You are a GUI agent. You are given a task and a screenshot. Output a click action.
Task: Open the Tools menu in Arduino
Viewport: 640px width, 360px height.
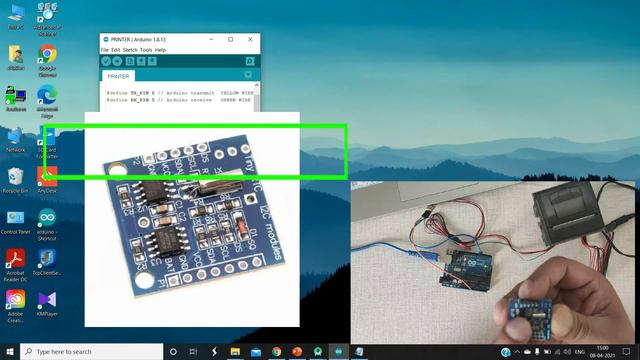point(146,50)
